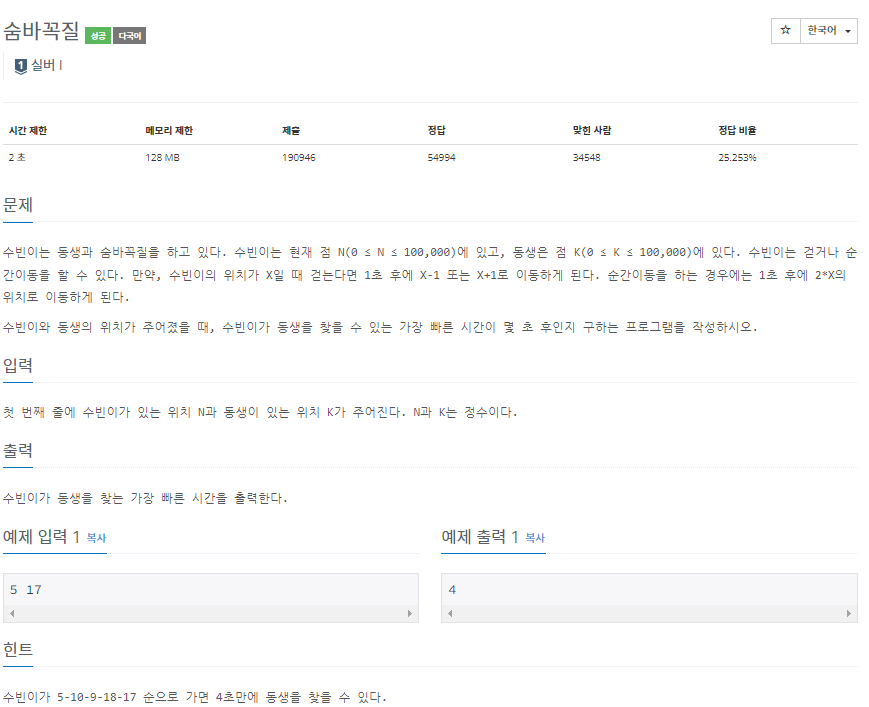Click the 정답 column header
869x707 pixels.
coord(436,130)
